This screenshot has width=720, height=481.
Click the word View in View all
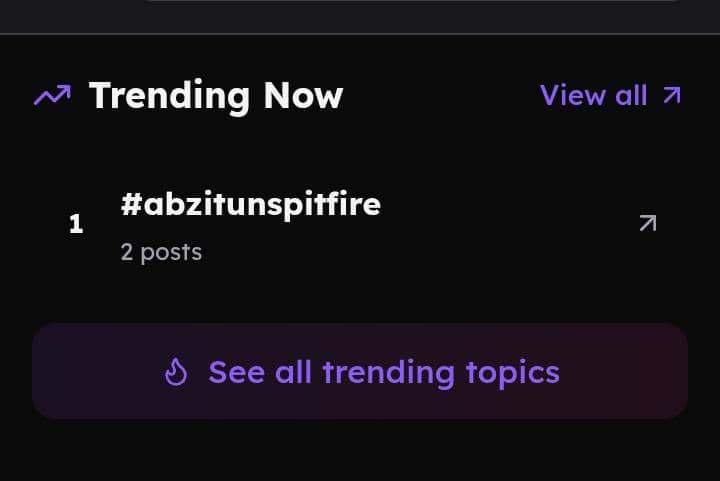[573, 95]
